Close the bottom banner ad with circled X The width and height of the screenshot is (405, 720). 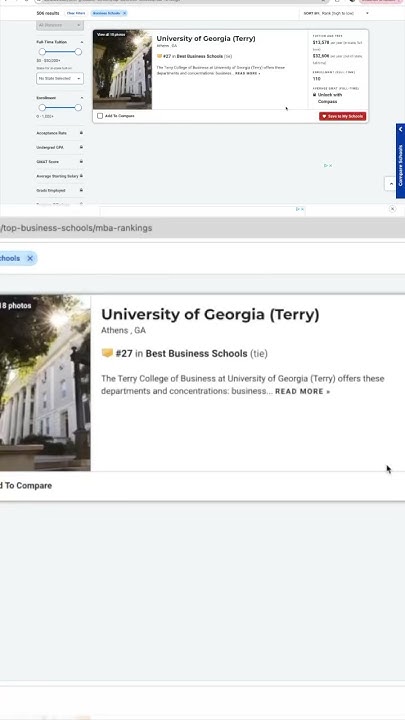click(392, 208)
